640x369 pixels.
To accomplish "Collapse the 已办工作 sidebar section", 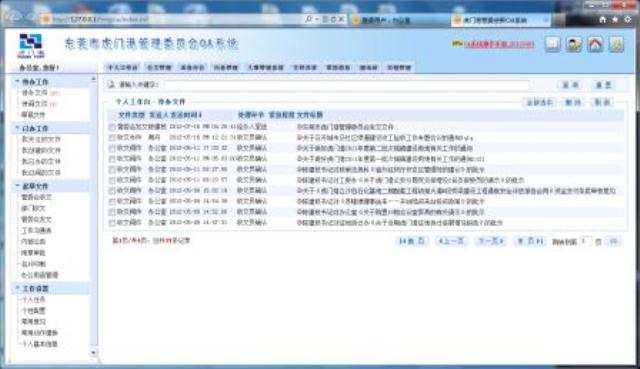I will pyautogui.click(x=18, y=128).
